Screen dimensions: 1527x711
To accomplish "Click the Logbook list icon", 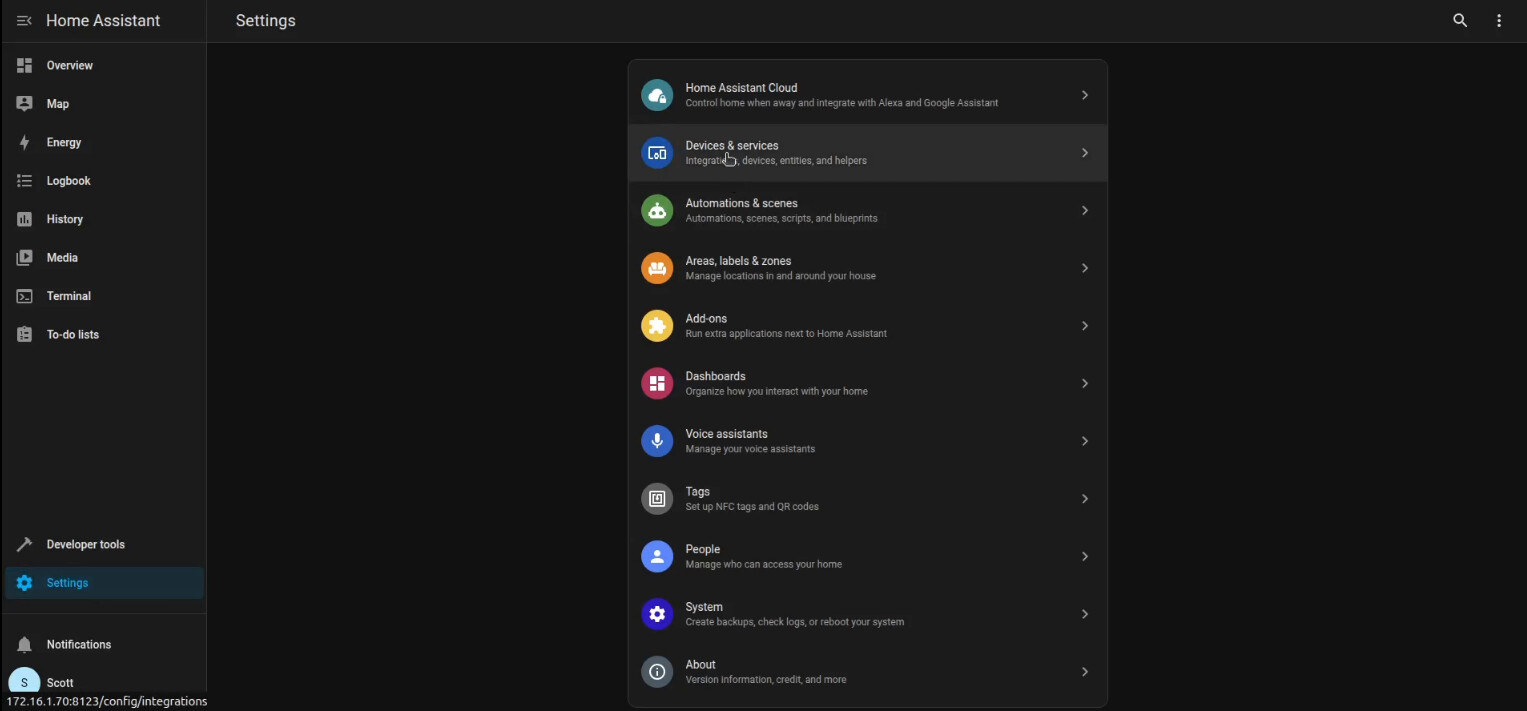I will tap(24, 181).
